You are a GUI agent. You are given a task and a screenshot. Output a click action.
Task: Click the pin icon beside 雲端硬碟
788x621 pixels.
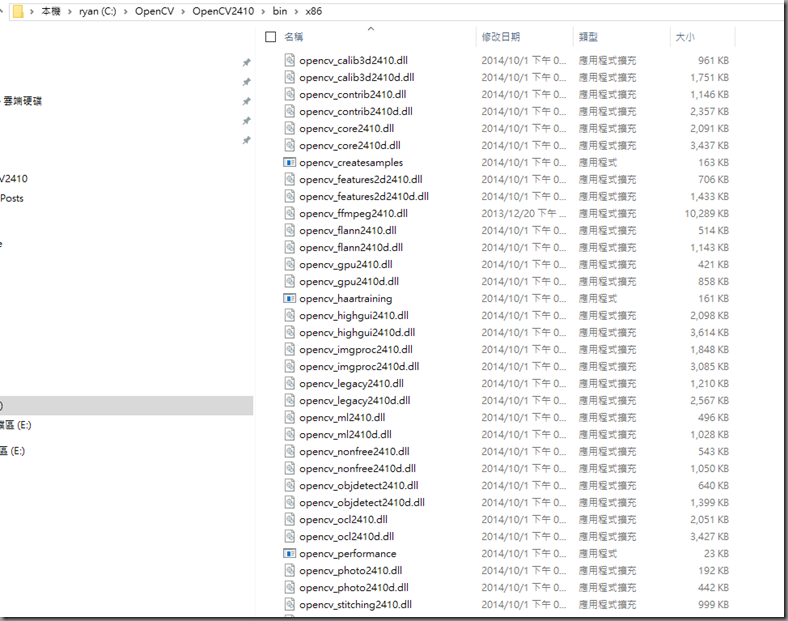click(x=246, y=101)
